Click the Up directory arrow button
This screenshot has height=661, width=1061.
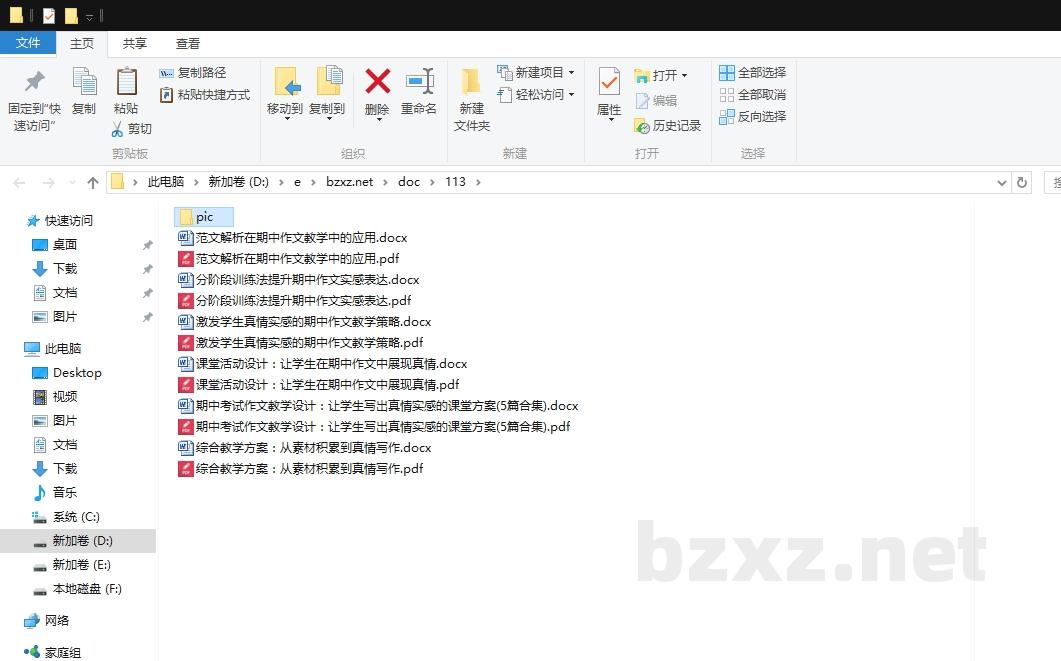[x=93, y=183]
